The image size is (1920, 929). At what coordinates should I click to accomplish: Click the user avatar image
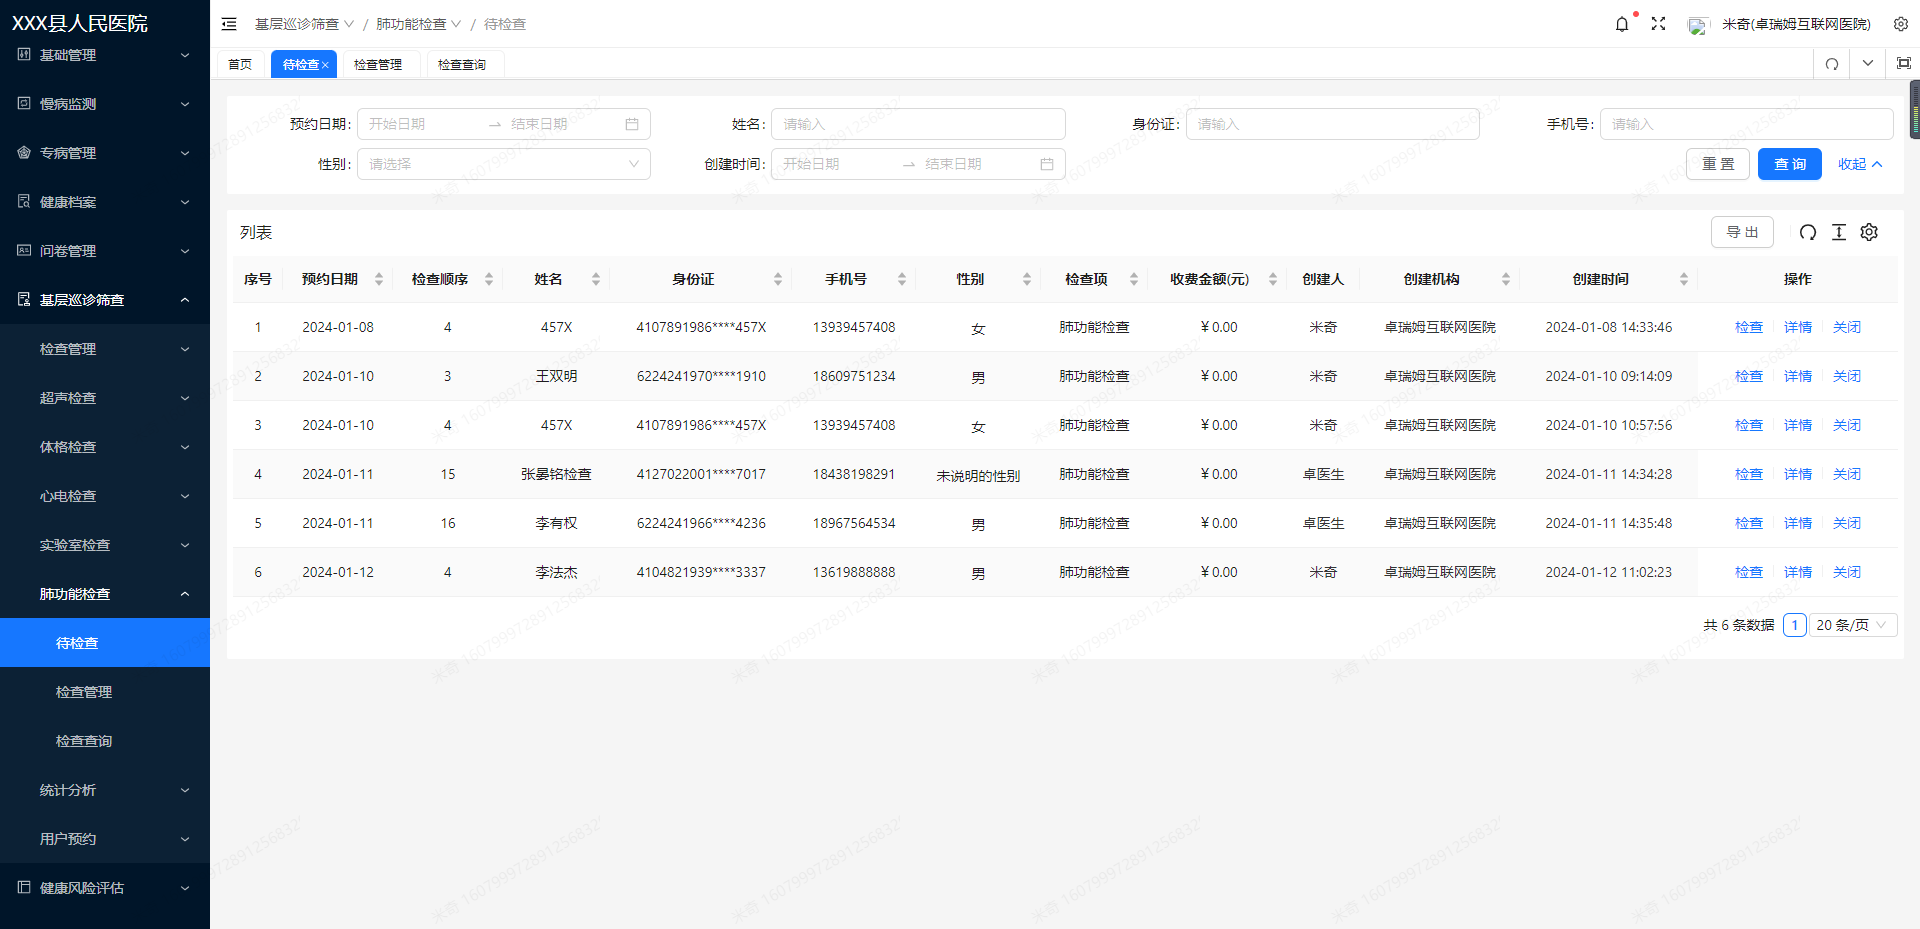1698,25
